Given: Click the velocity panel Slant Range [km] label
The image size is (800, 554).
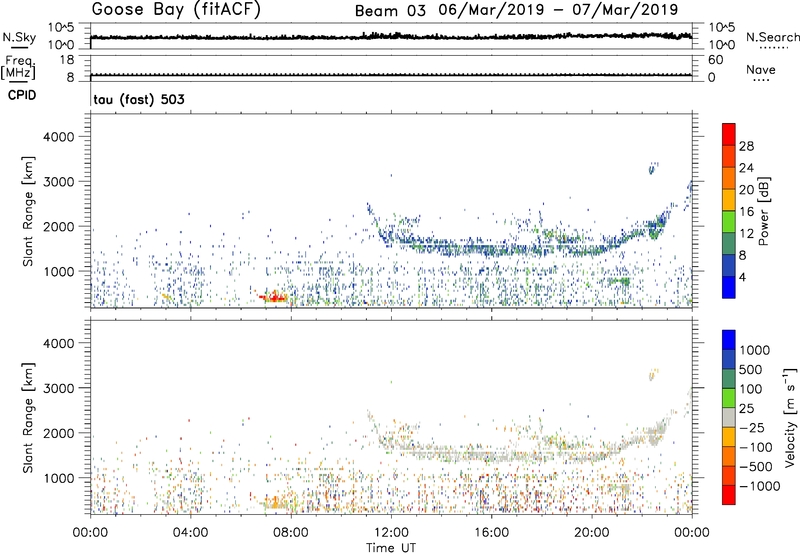Looking at the screenshot, I should click(28, 418).
